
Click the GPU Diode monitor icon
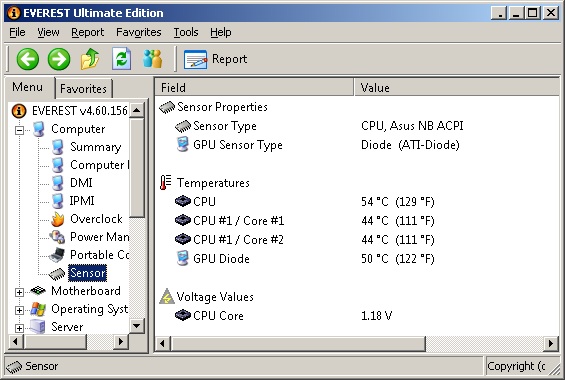[x=183, y=258]
